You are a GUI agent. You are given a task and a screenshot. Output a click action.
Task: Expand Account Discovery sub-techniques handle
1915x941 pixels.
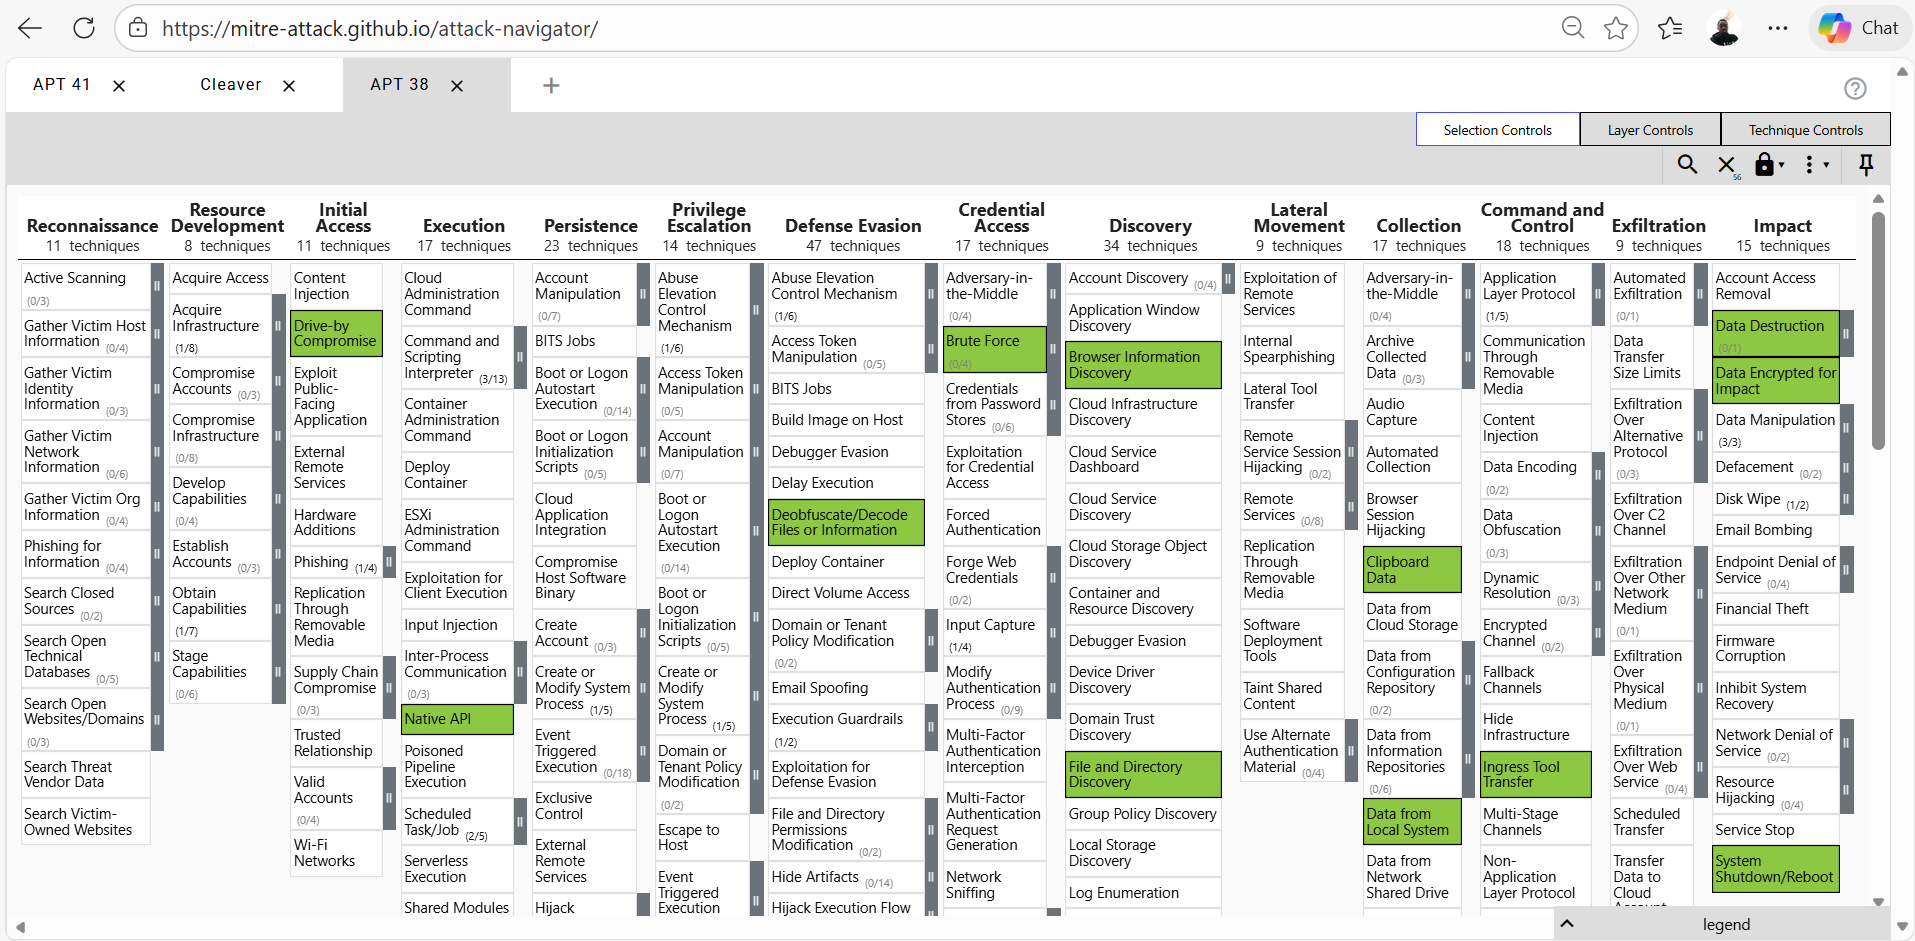coord(1228,278)
